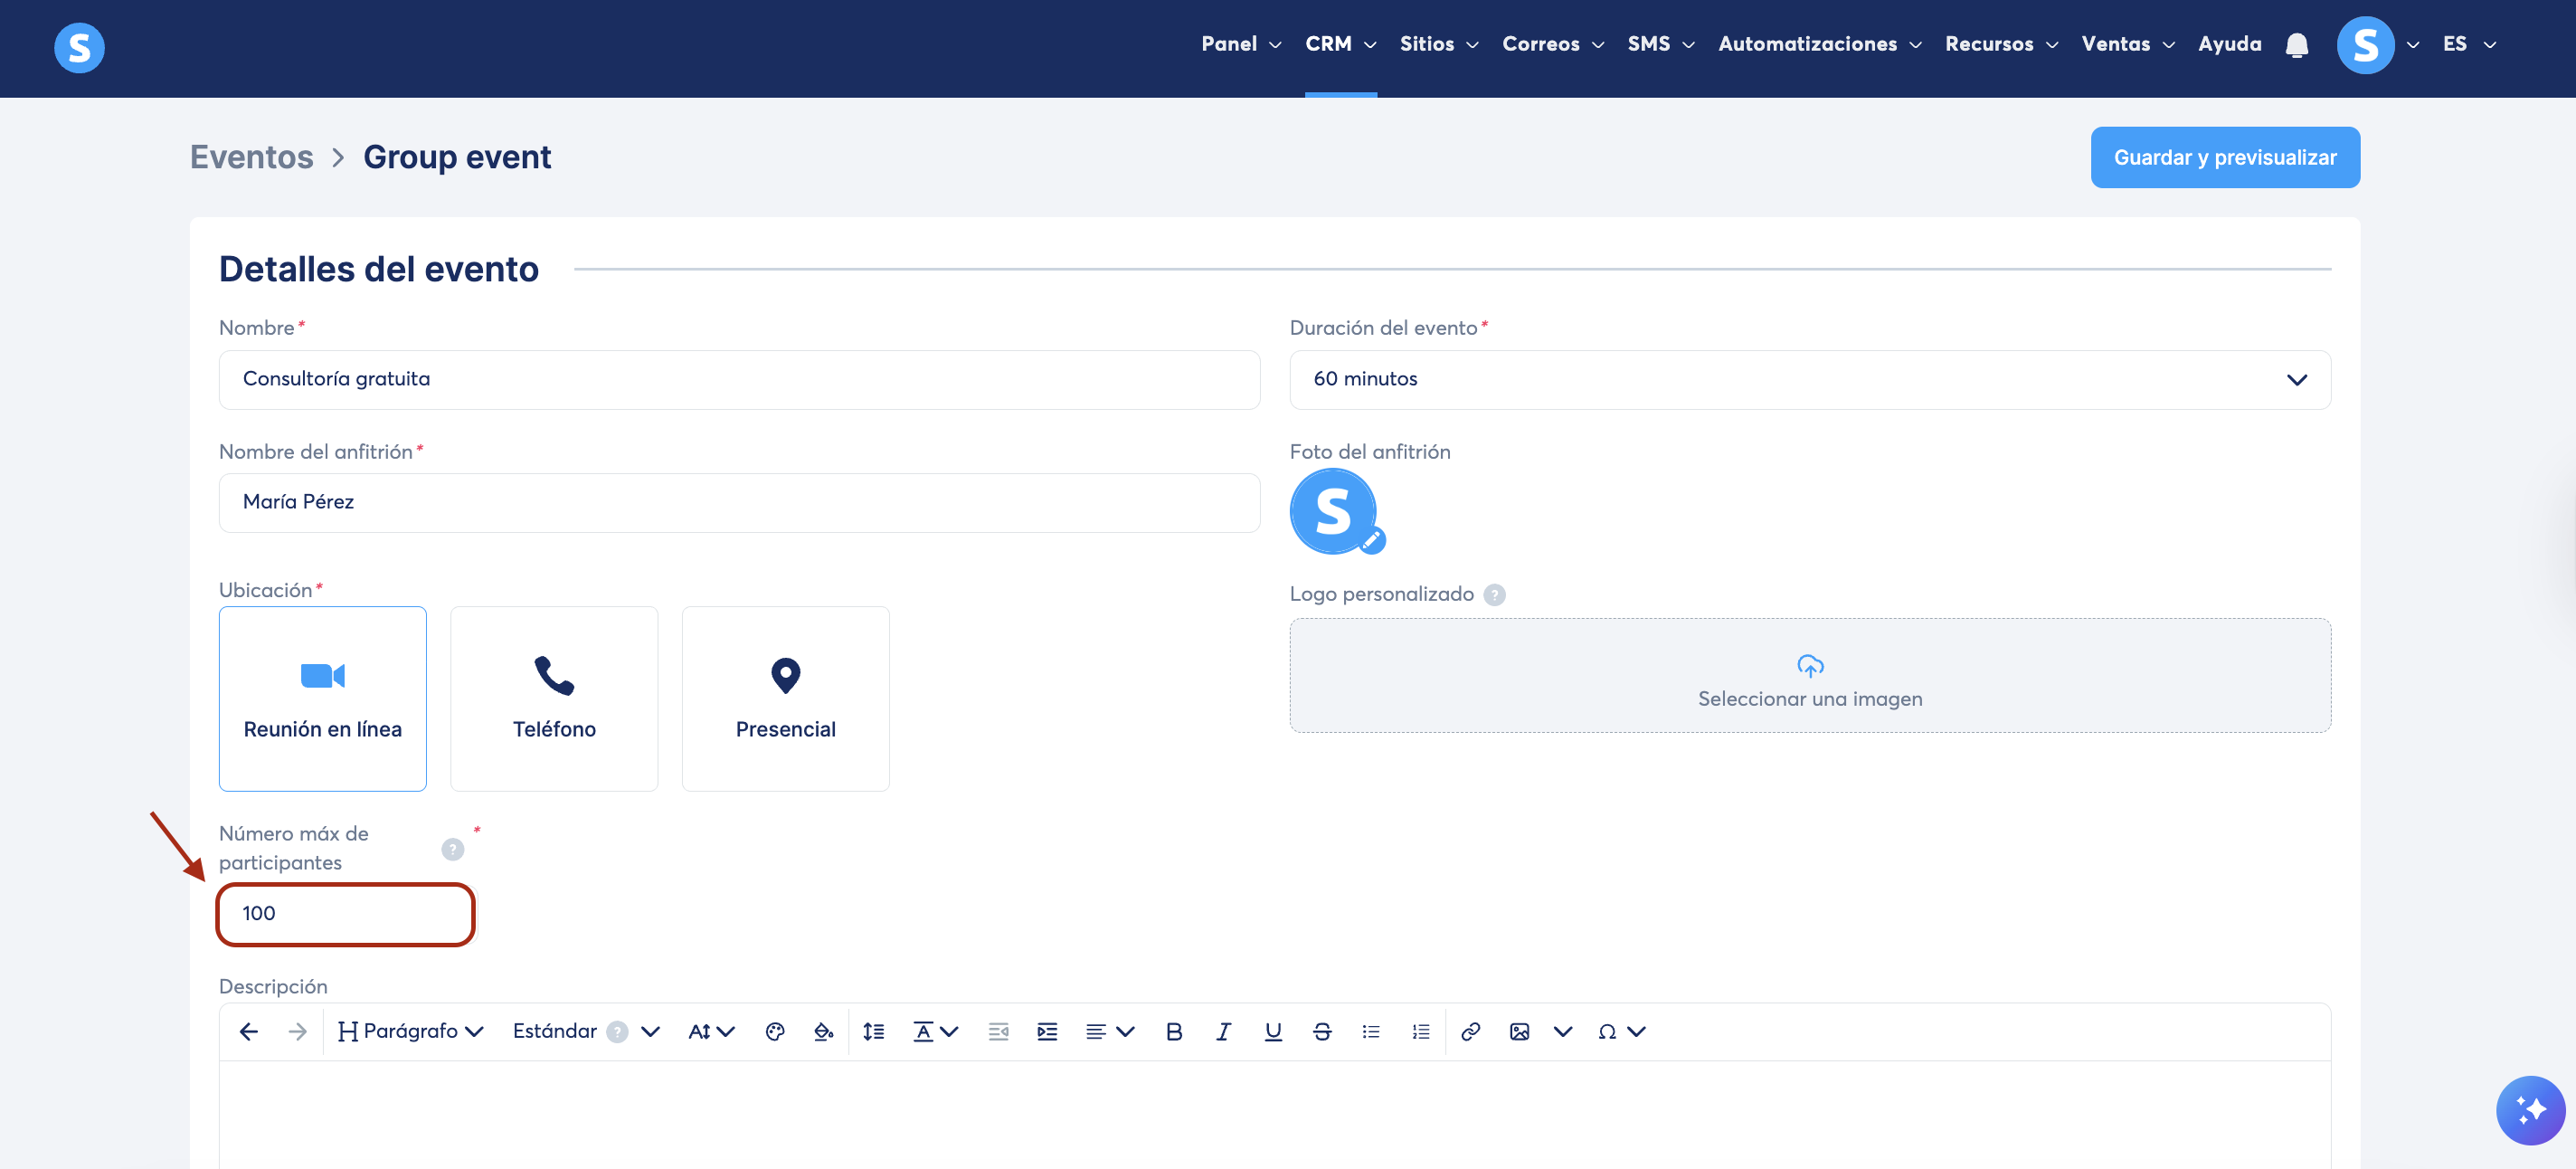
Task: Click the bulleted list icon
Action: [1371, 1032]
